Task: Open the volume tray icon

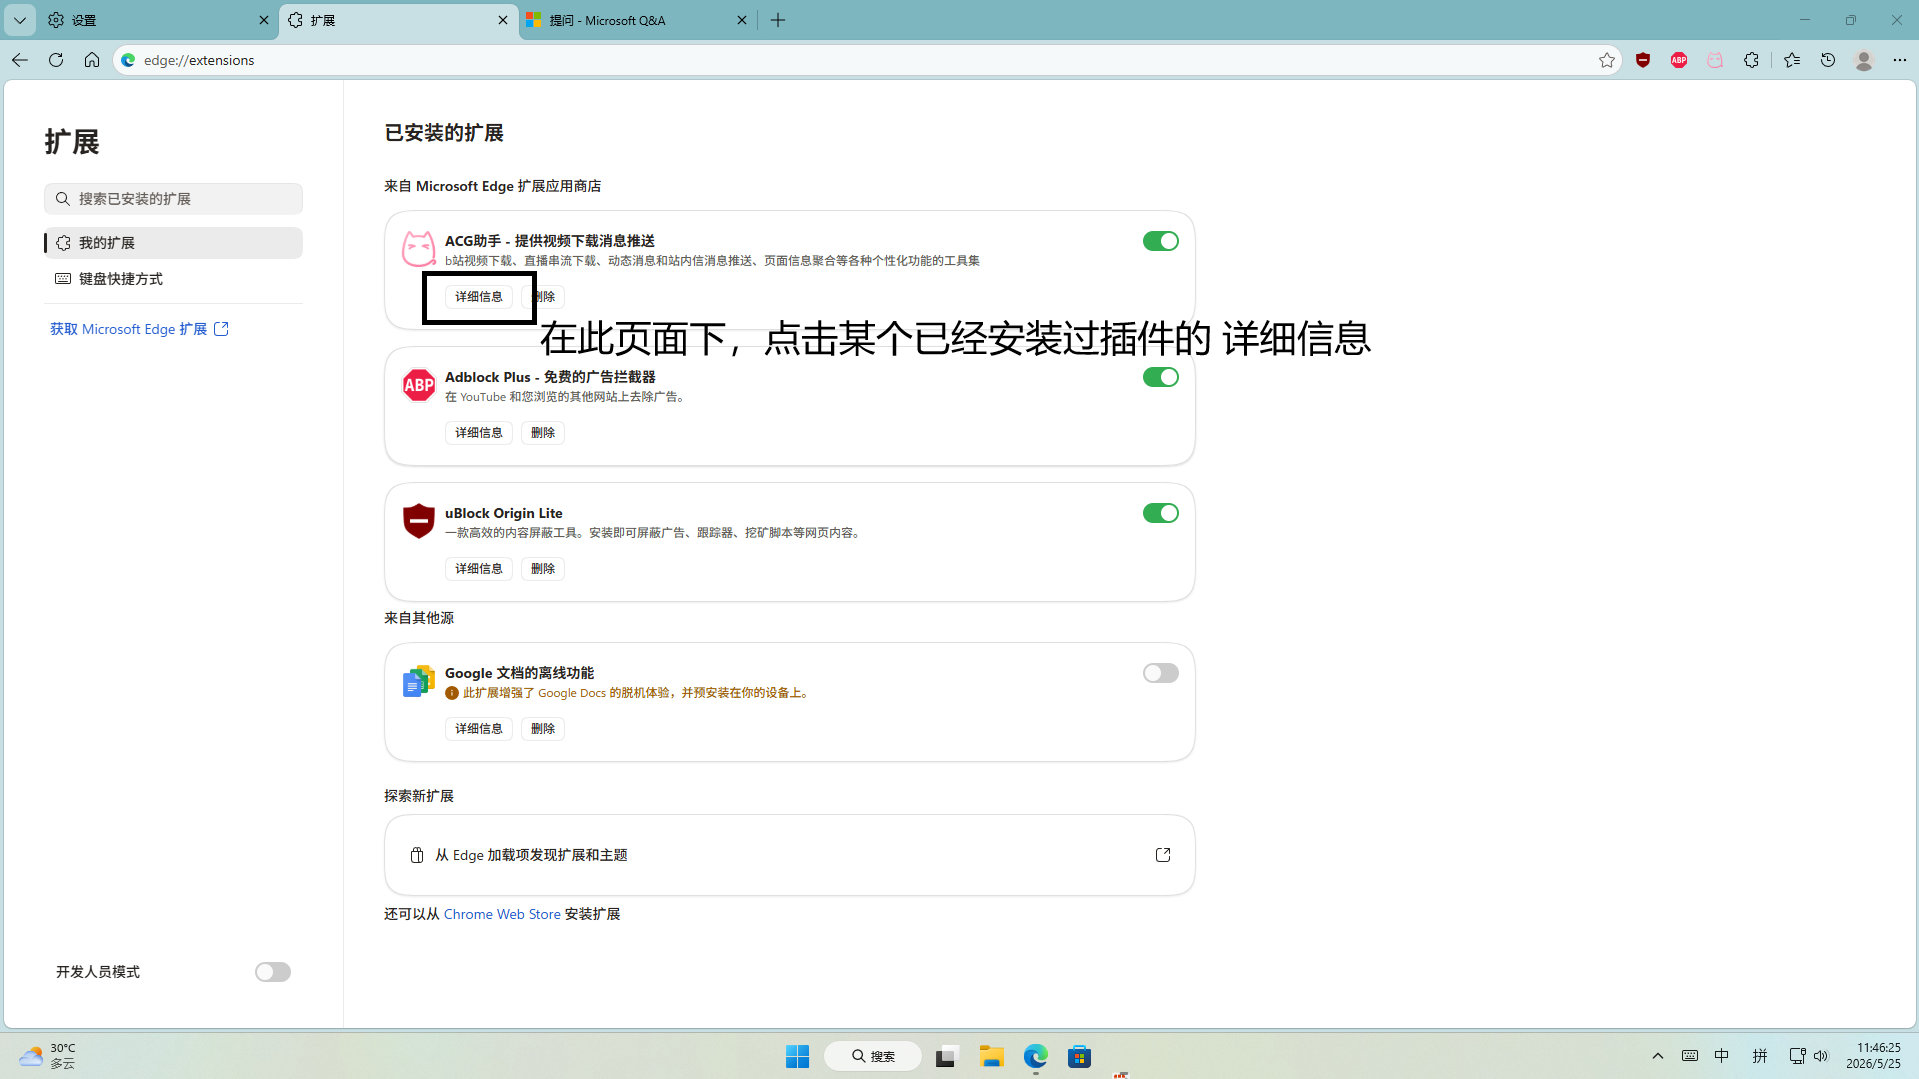Action: pyautogui.click(x=1821, y=1056)
